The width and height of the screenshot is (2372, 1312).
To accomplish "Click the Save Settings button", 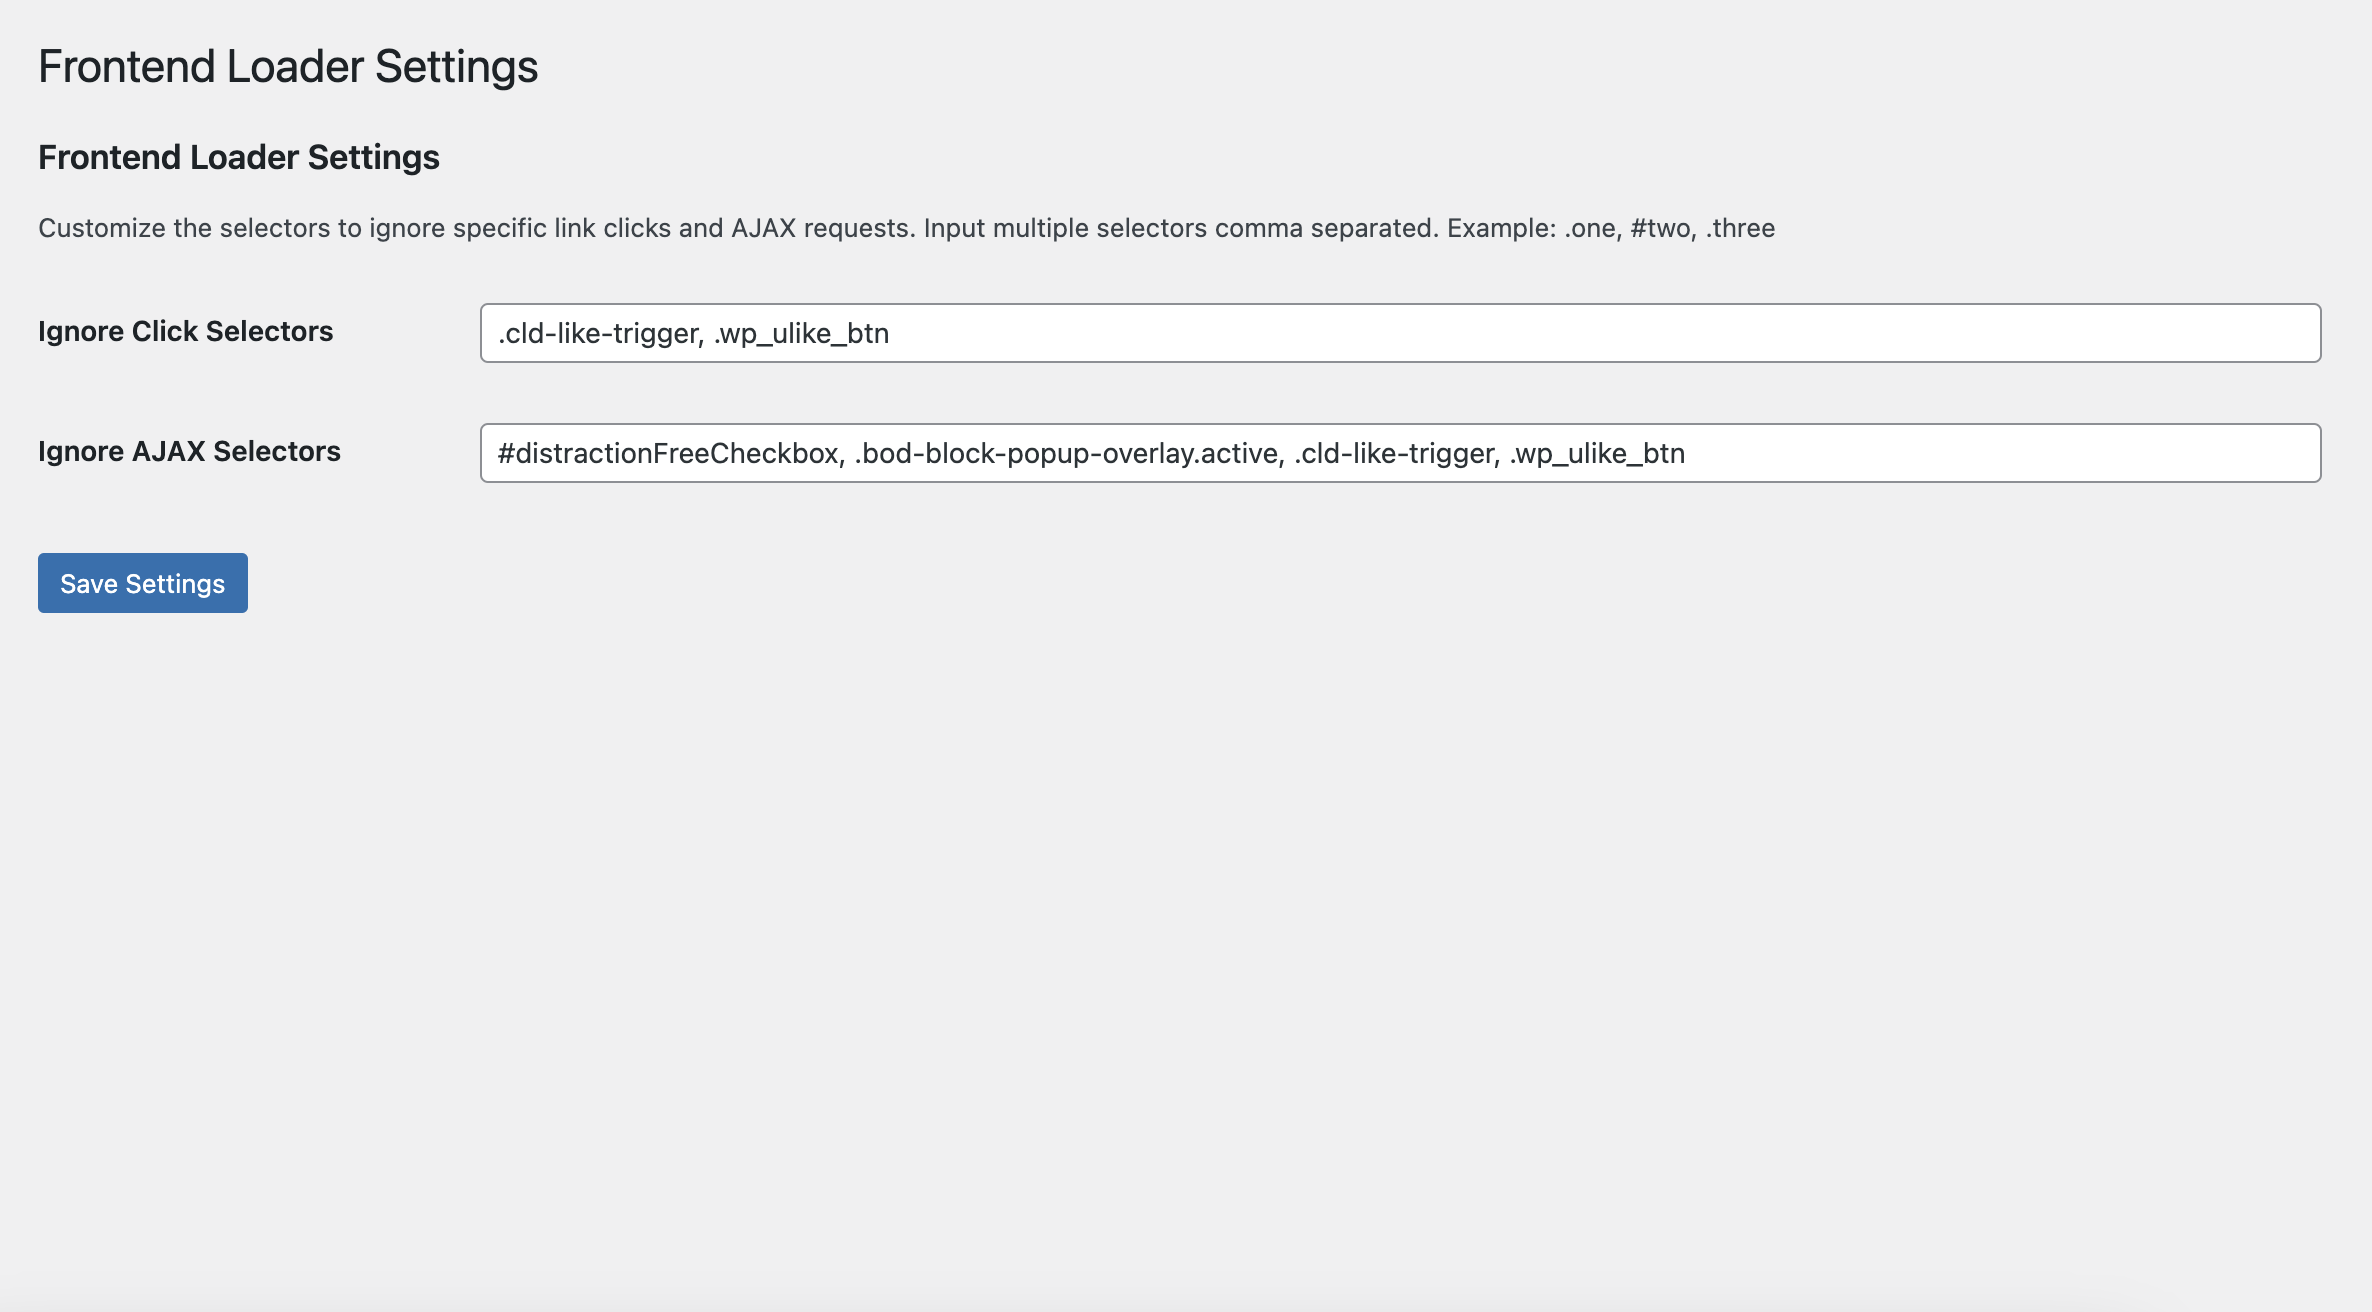I will [x=143, y=583].
